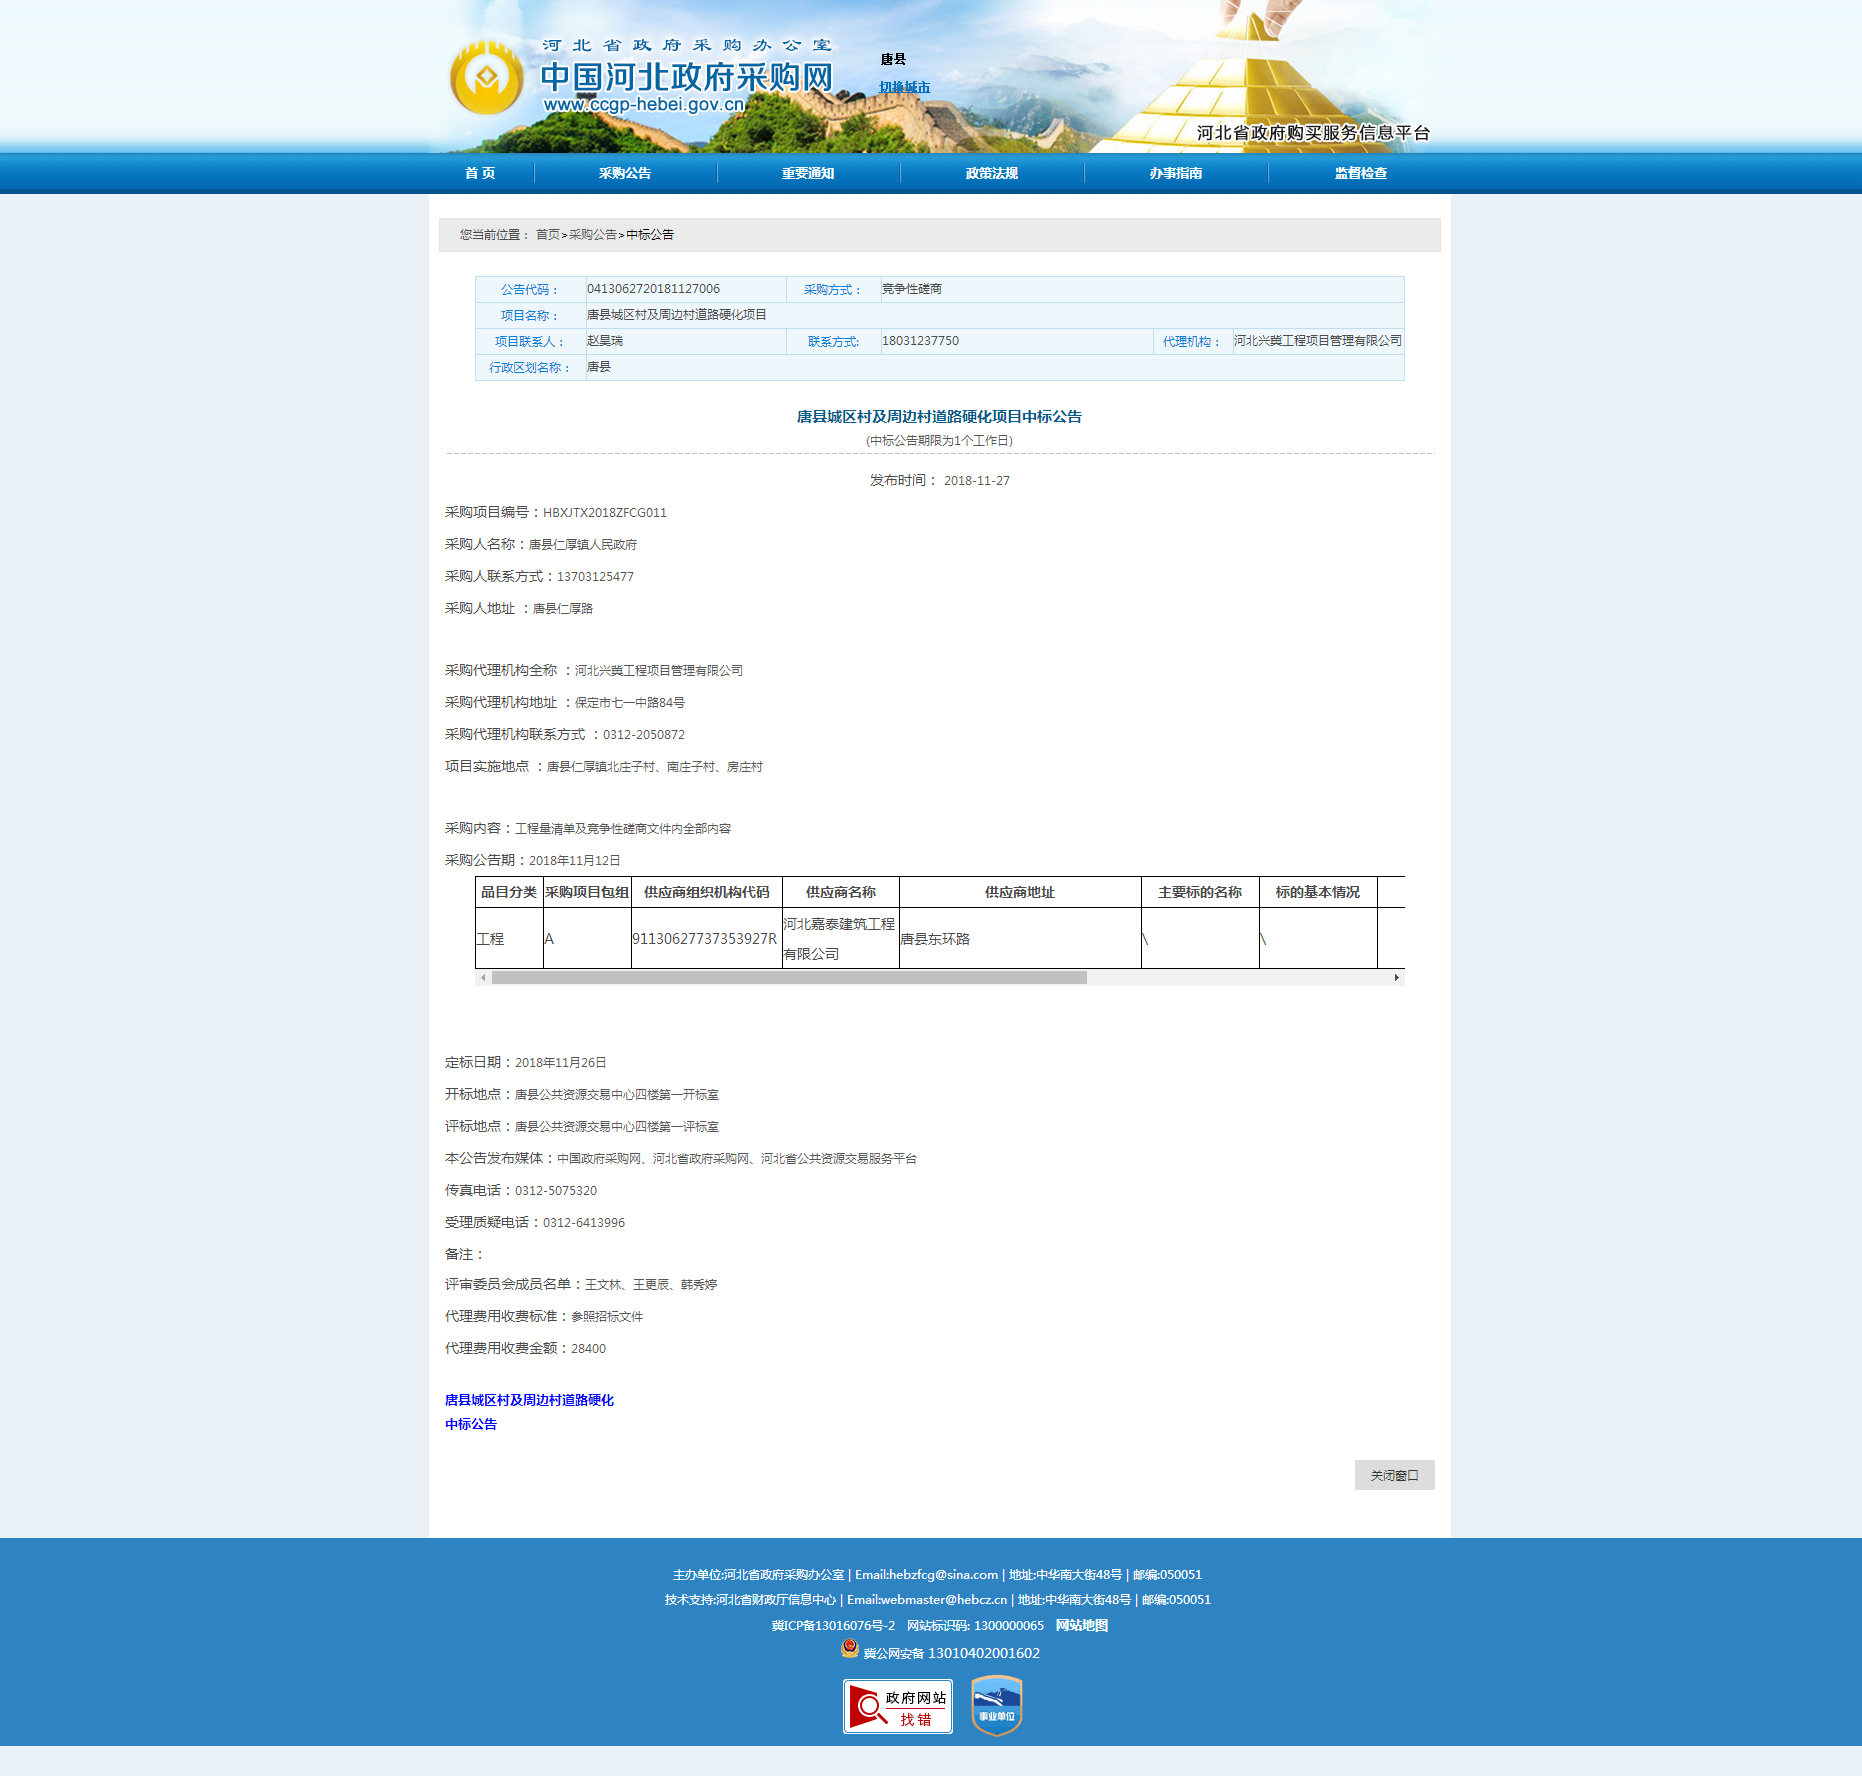Click 采购公告 breadcrumb link
The height and width of the screenshot is (1776, 1862).
[x=592, y=235]
